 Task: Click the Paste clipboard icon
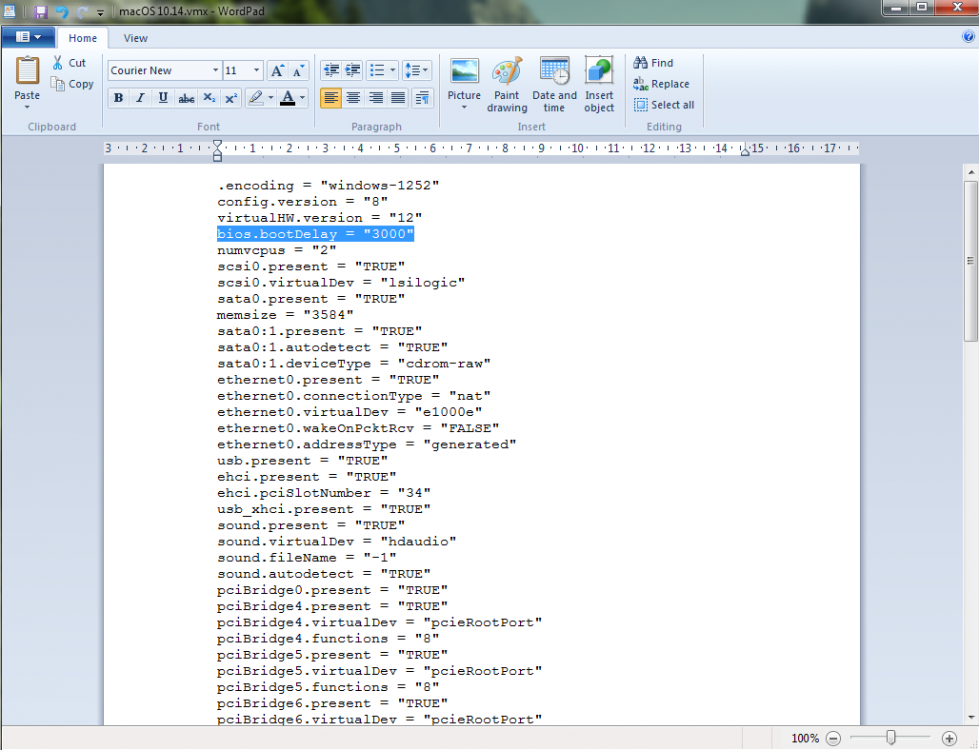(x=27, y=71)
